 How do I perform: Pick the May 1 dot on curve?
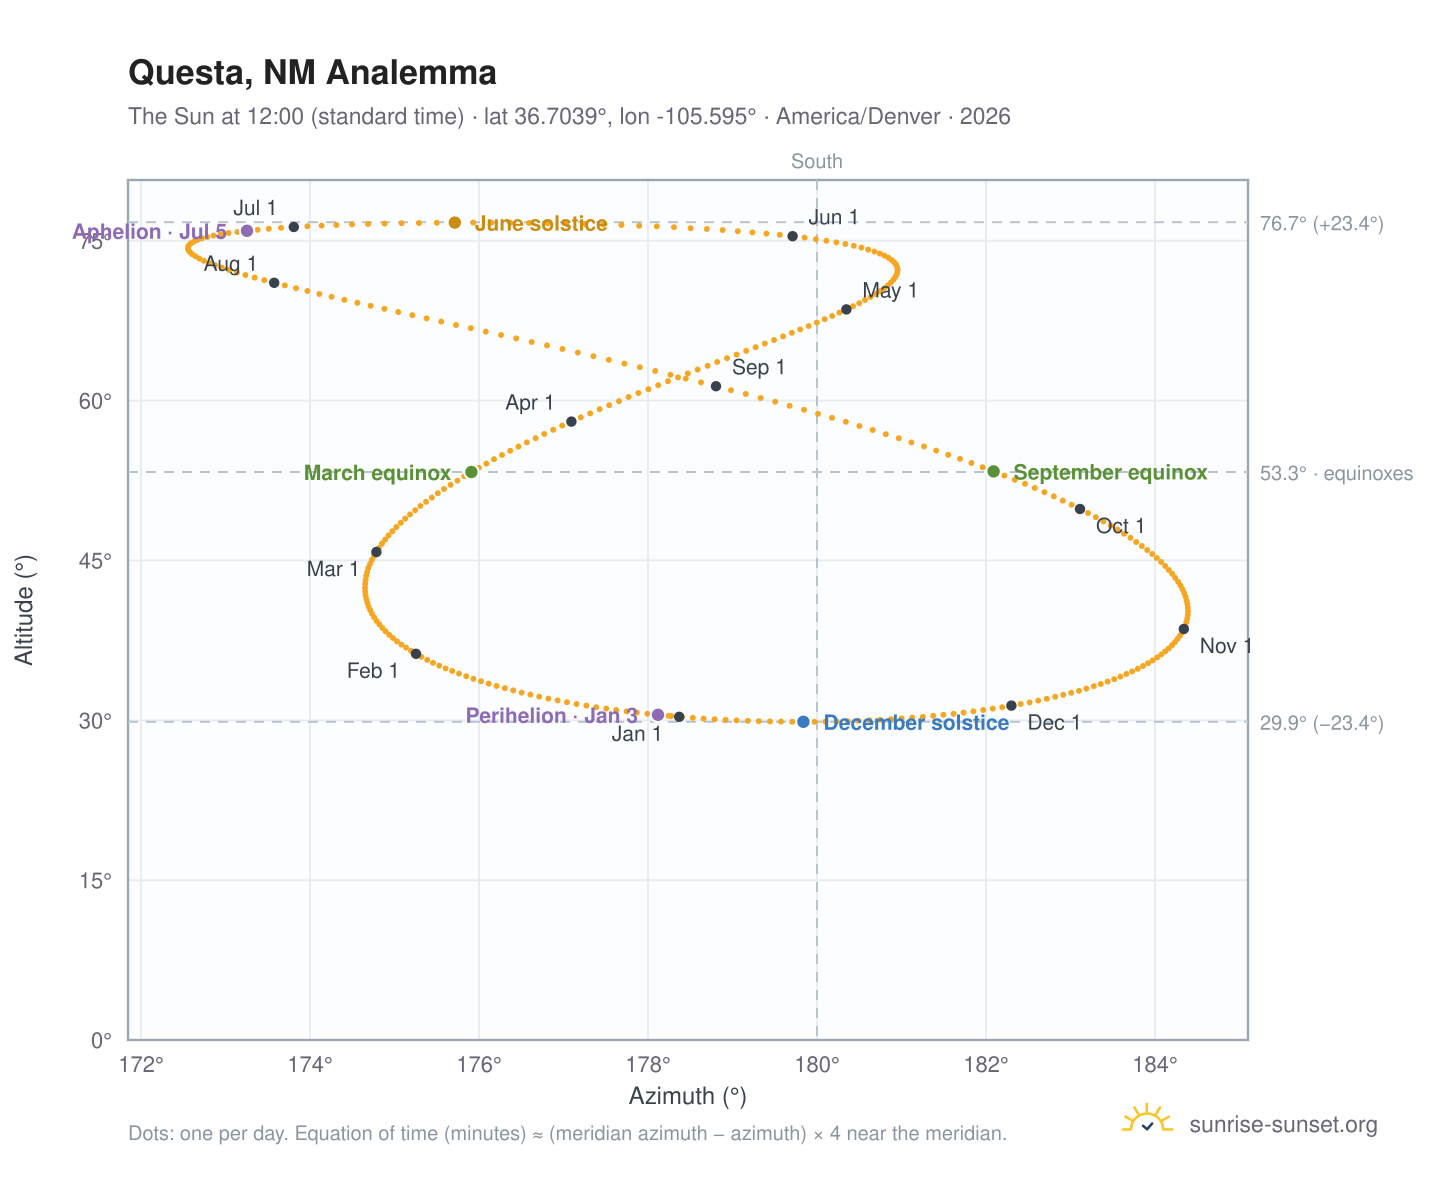tap(846, 309)
